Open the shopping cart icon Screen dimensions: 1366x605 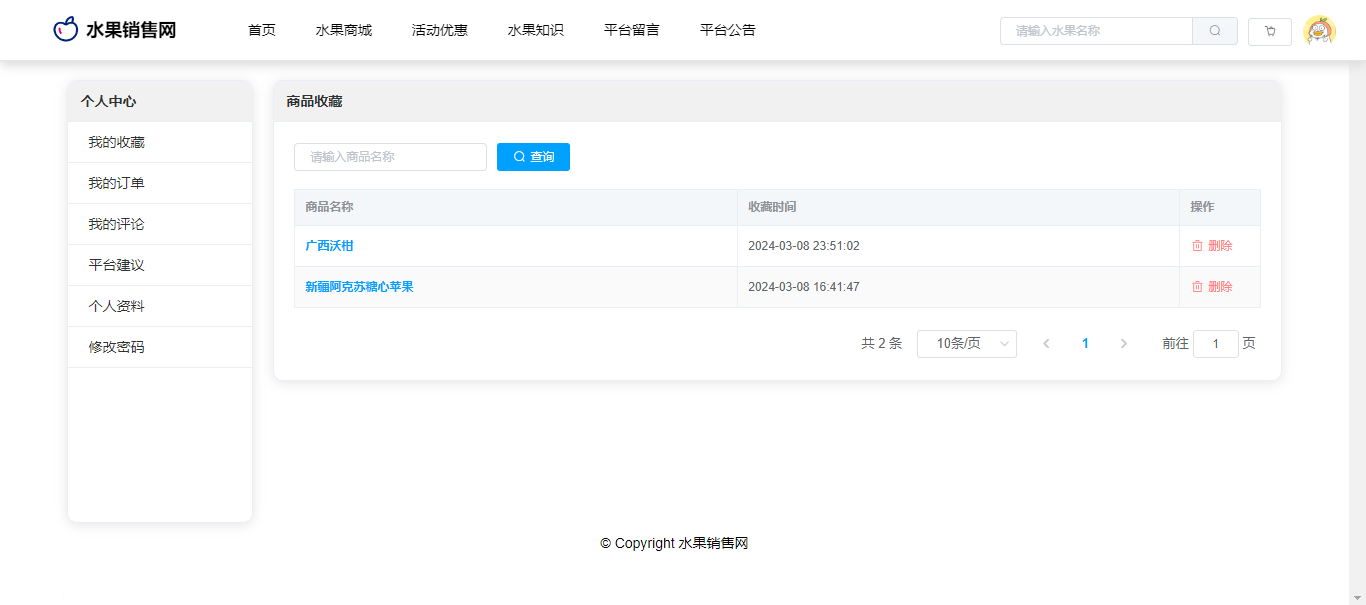[x=1270, y=31]
